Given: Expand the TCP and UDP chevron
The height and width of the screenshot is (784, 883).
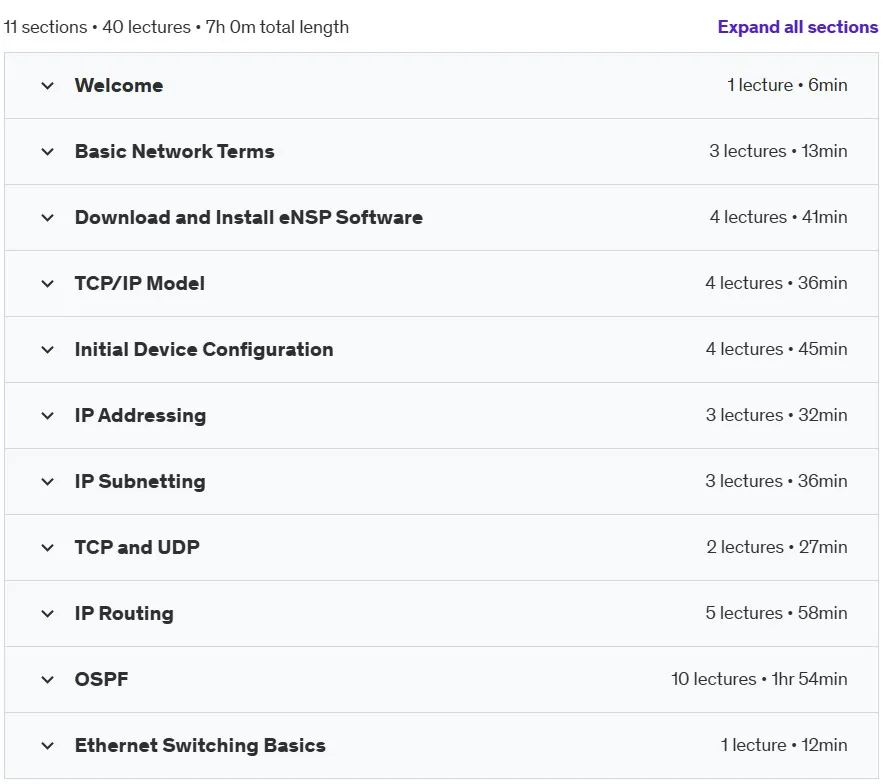Looking at the screenshot, I should 48,547.
